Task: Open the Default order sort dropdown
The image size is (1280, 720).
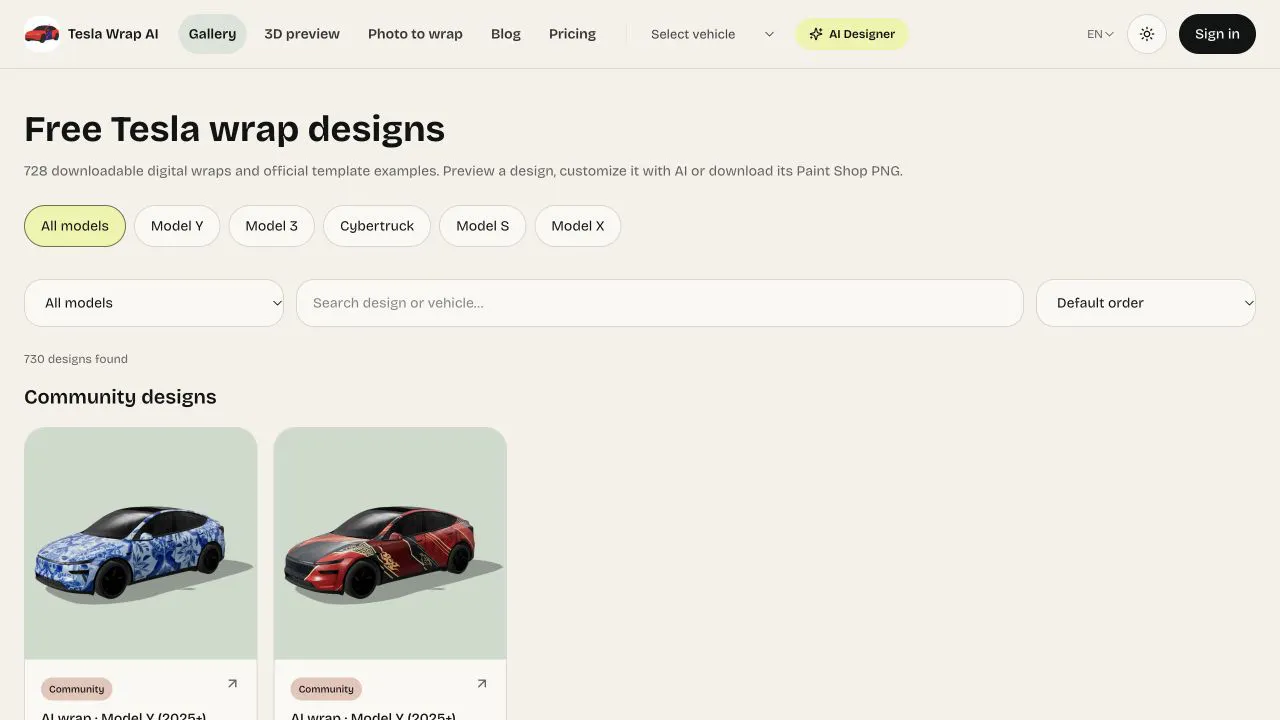Action: coord(1146,303)
